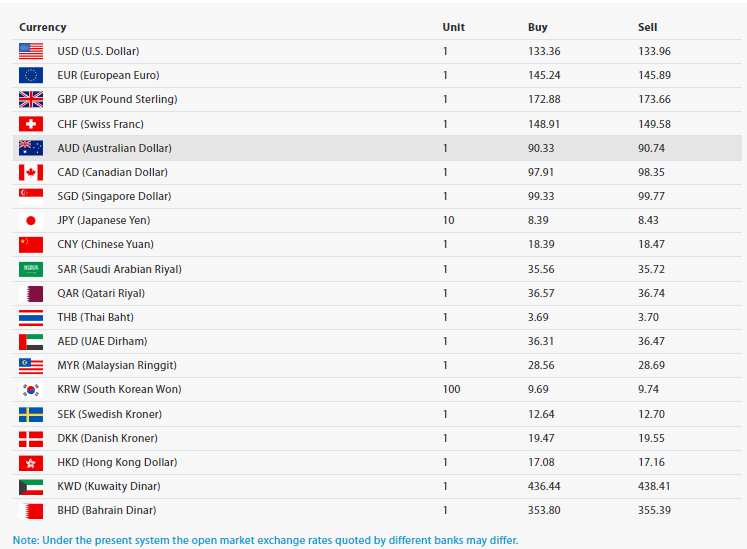Click the Sell column header

(647, 27)
